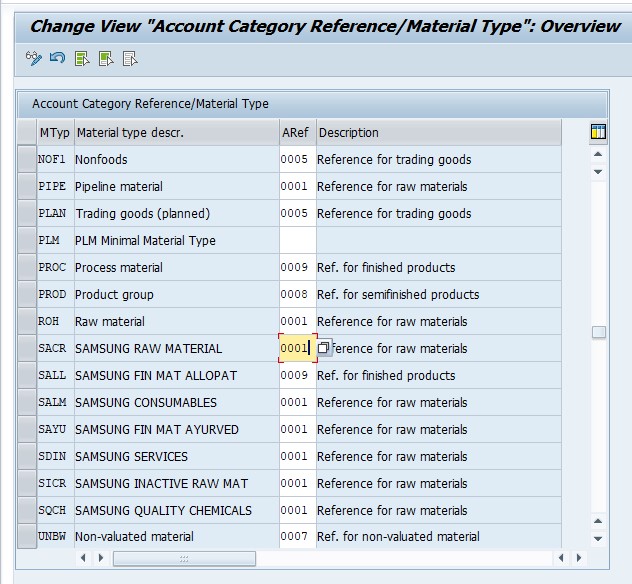The width and height of the screenshot is (632, 584).
Task: Click the Select Block toolbar icon
Action: pyautogui.click(x=106, y=59)
